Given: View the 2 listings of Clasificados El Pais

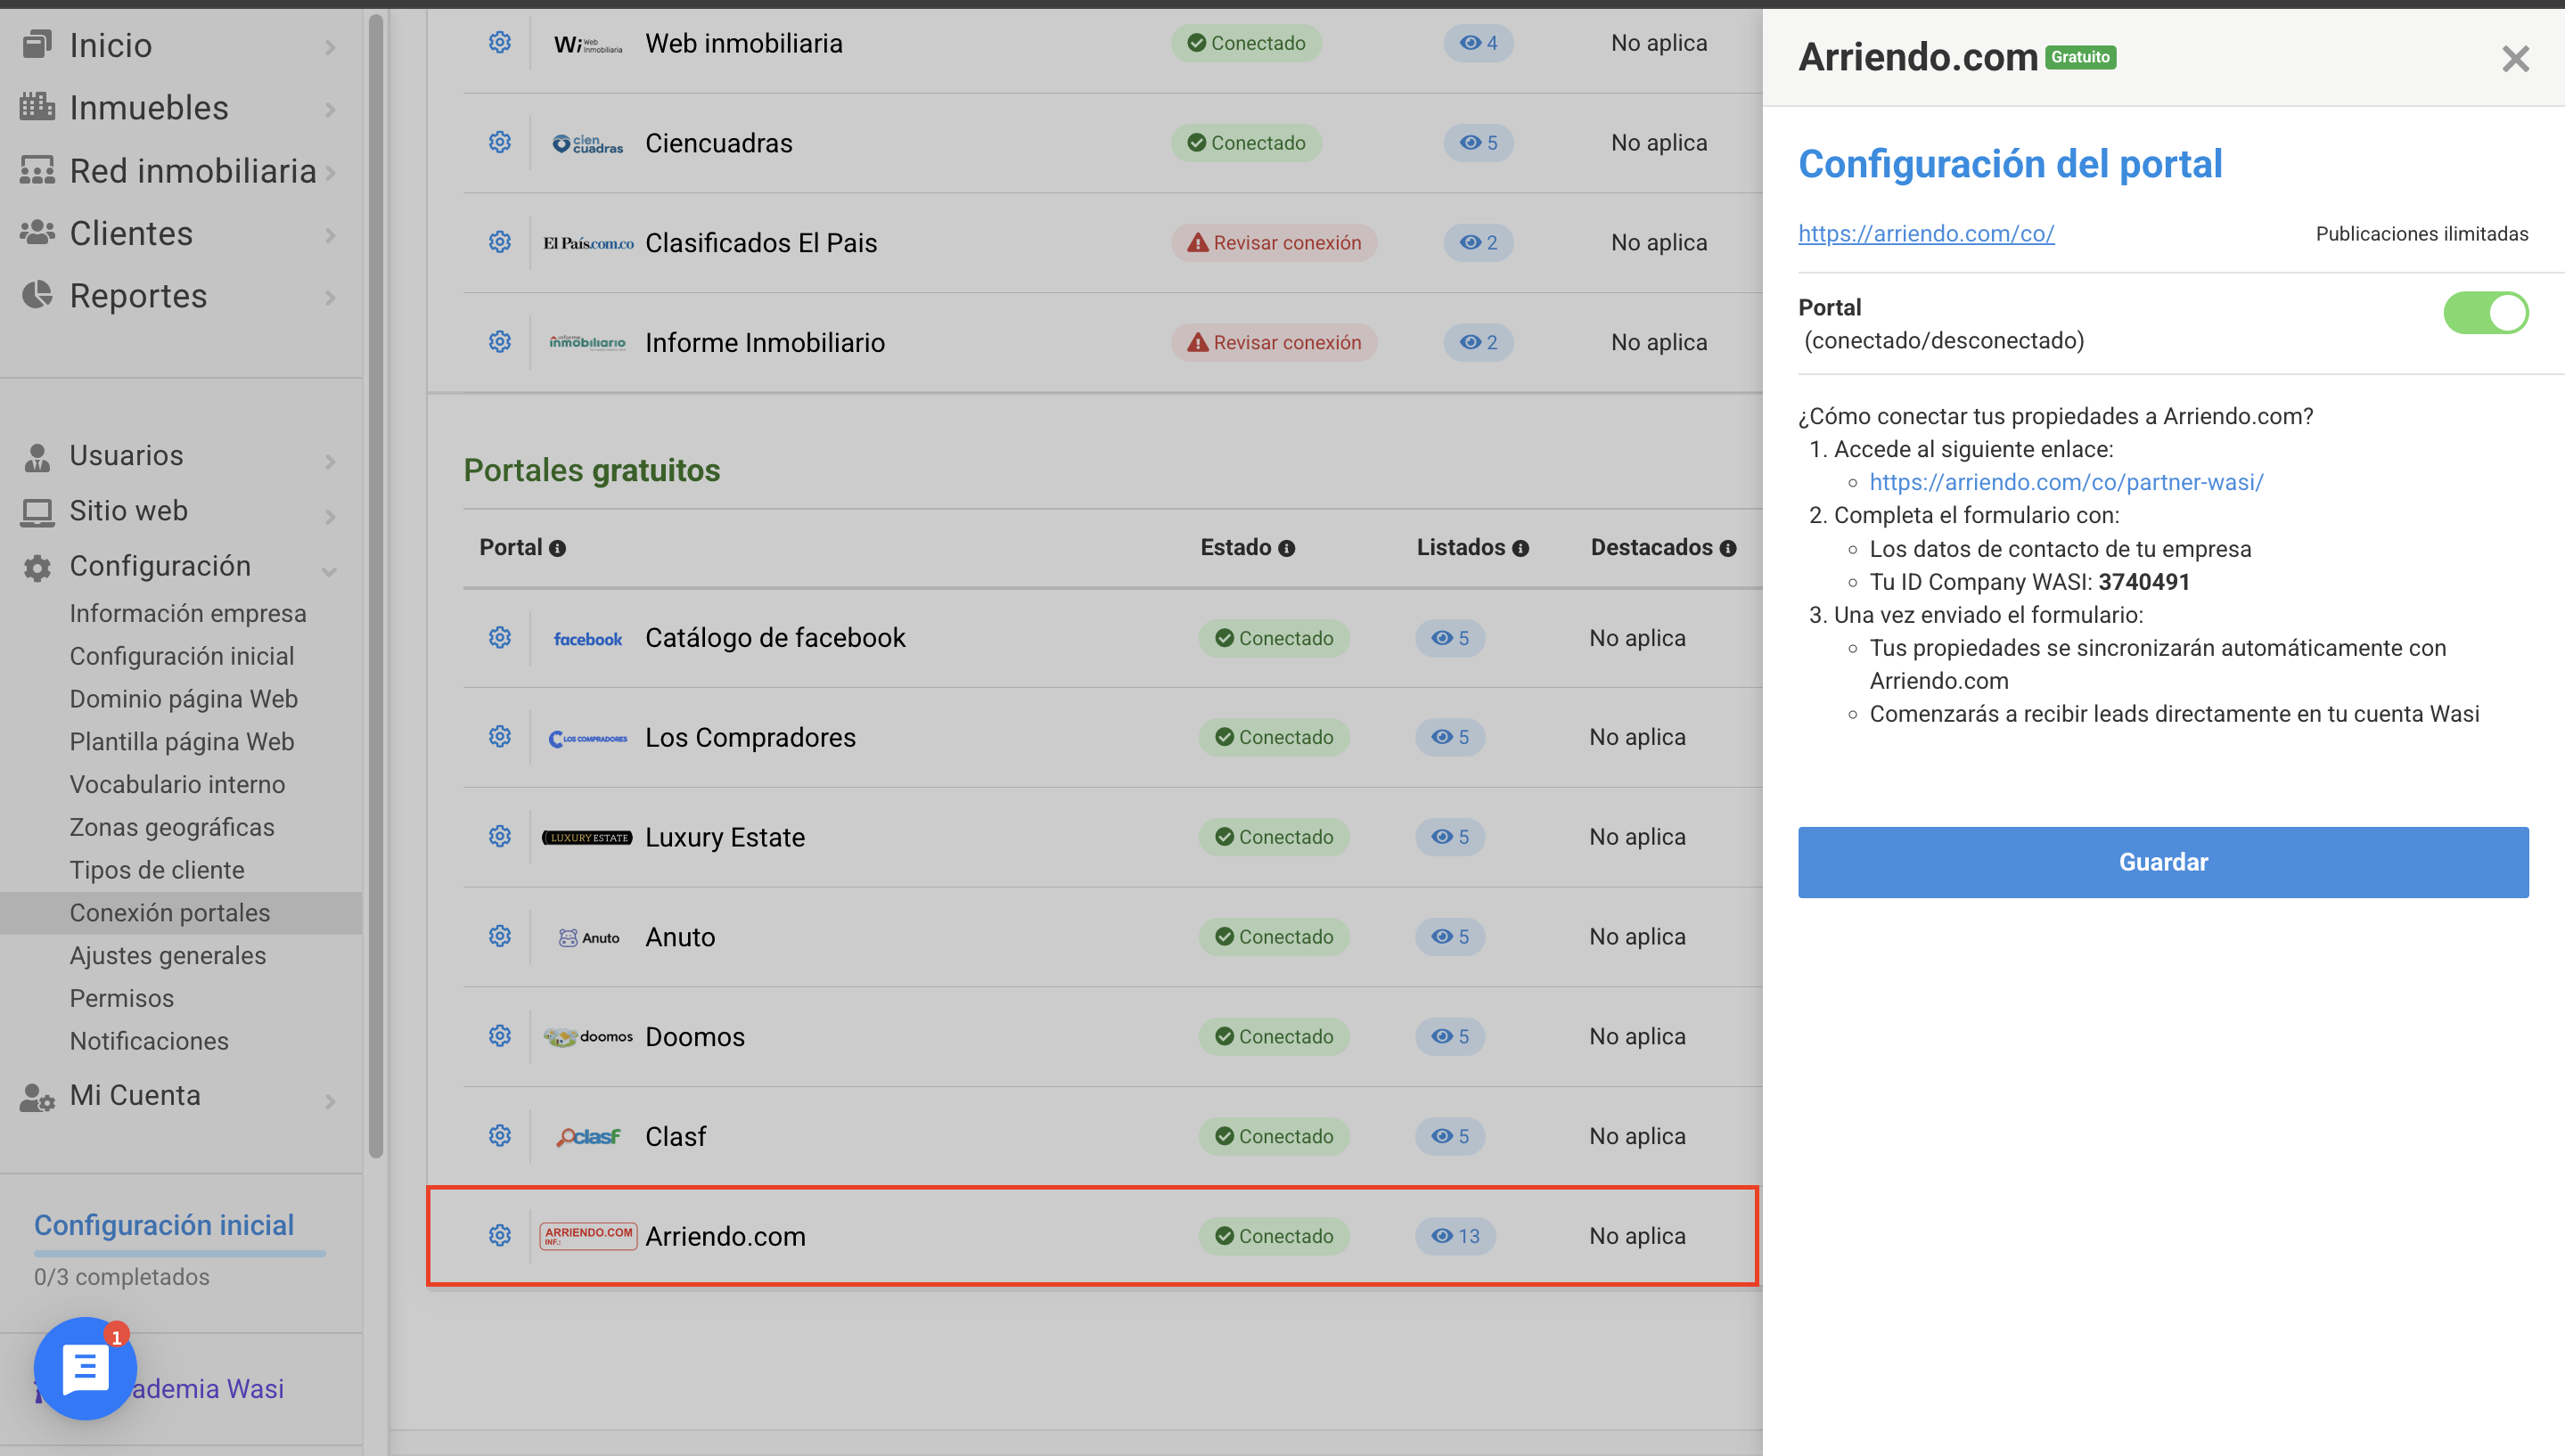Looking at the screenshot, I should (x=1478, y=243).
